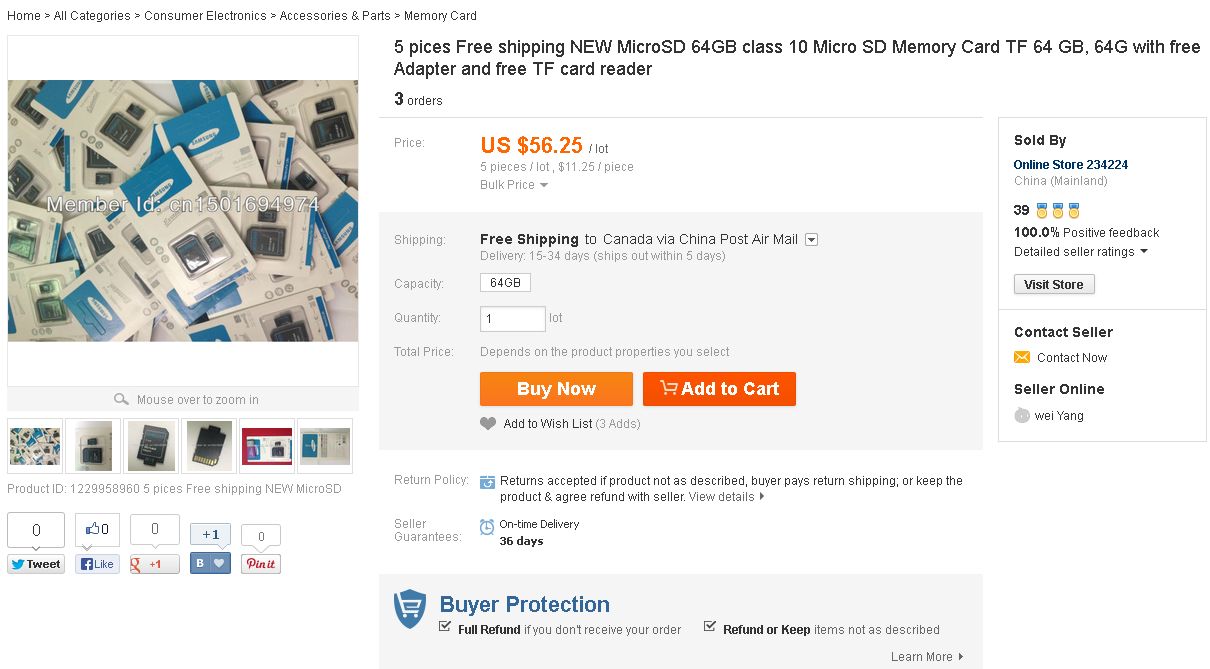
Task: Click the Google +1 share icon
Action: pos(155,564)
